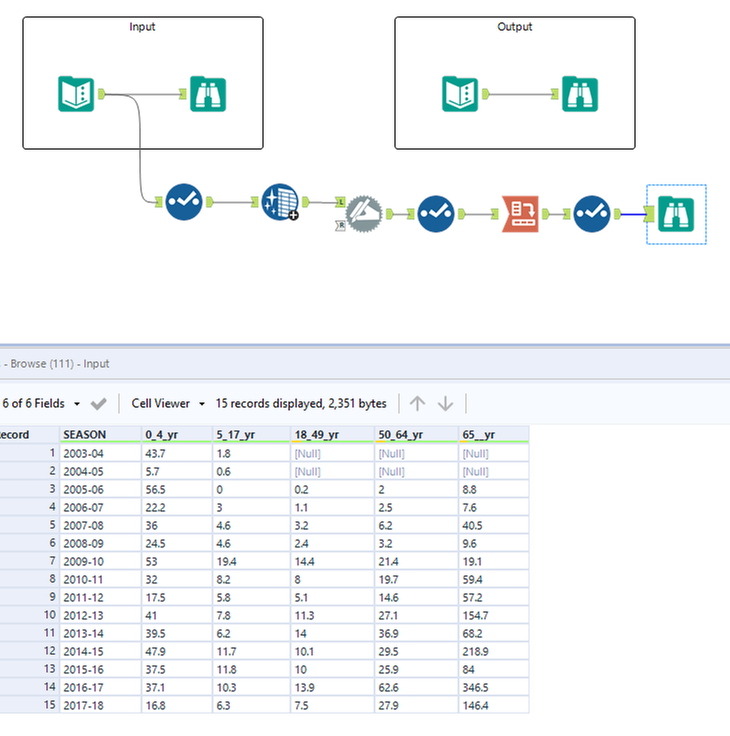This screenshot has width=730, height=736.
Task: Select the 2003-04 season cell
Action: coord(100,453)
